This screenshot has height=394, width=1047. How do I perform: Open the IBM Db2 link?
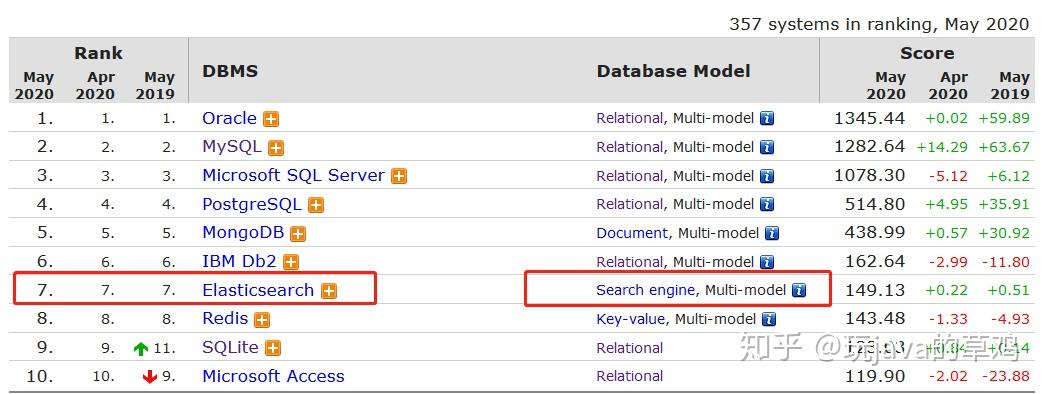[239, 261]
